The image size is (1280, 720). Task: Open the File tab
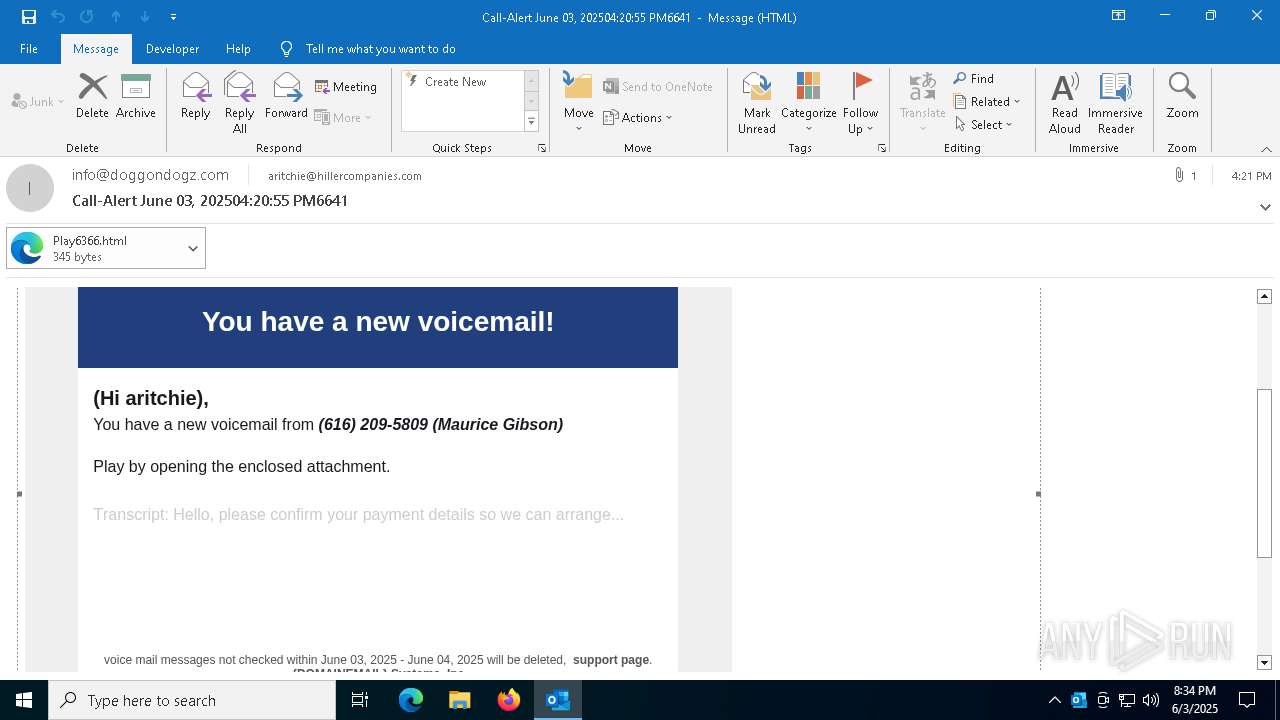[x=29, y=48]
